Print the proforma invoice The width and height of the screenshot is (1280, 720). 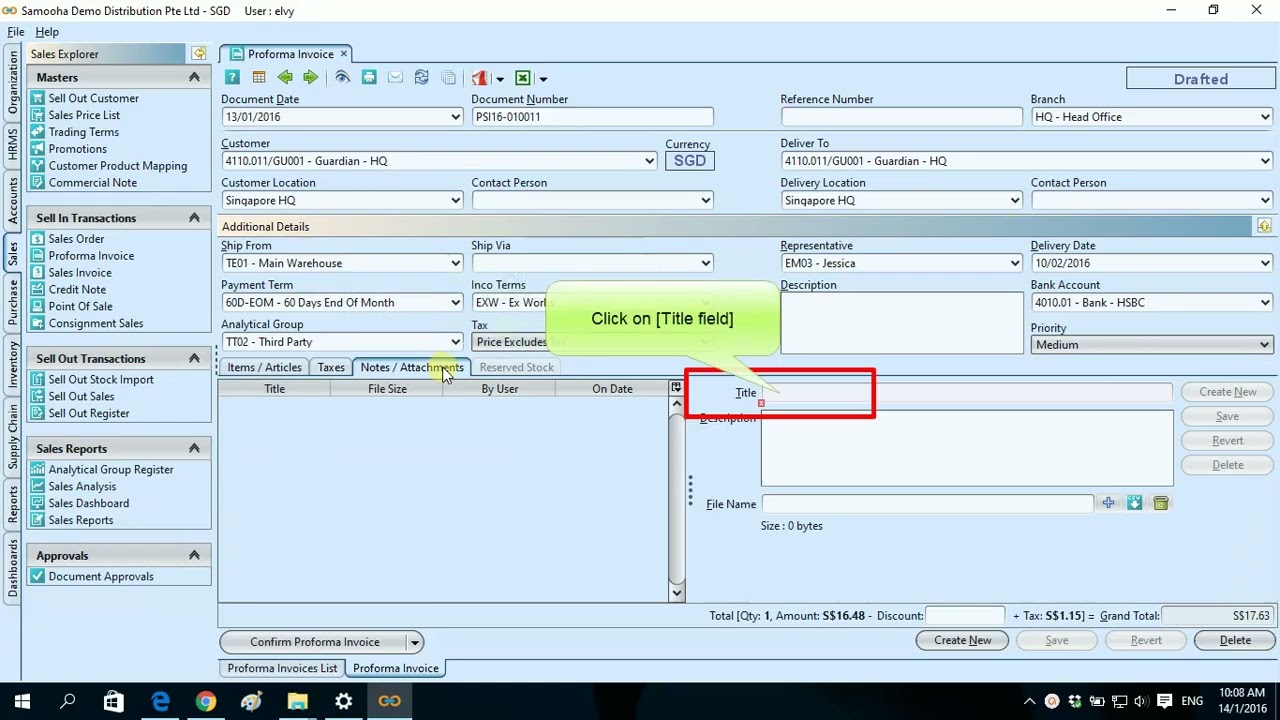(x=369, y=78)
